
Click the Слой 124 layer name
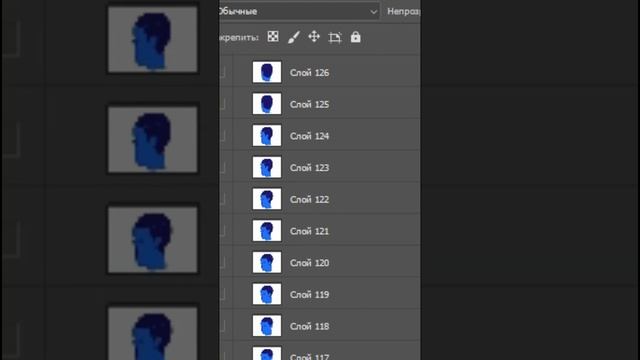[309, 136]
